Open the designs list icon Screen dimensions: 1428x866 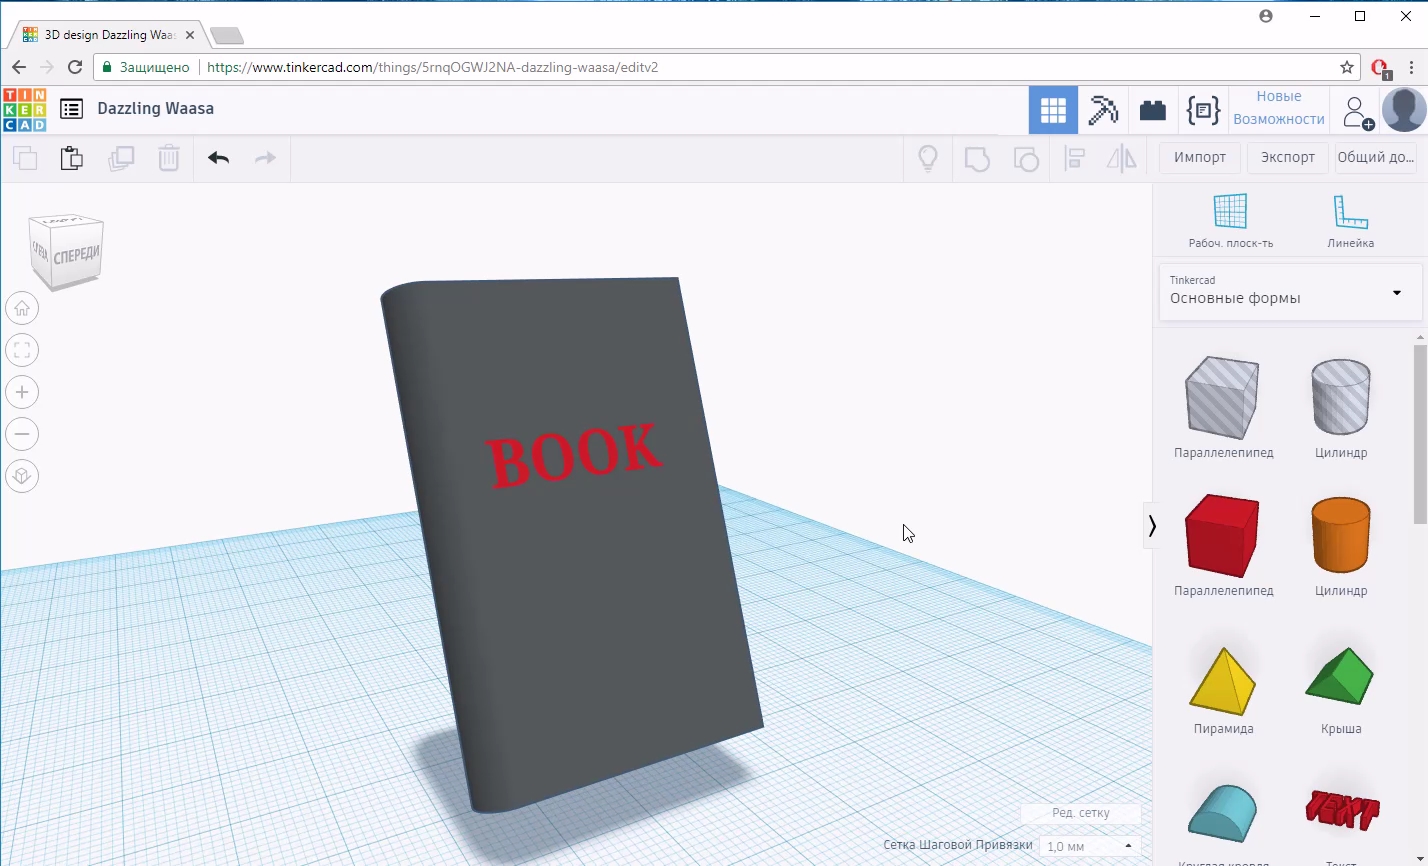pyautogui.click(x=71, y=109)
